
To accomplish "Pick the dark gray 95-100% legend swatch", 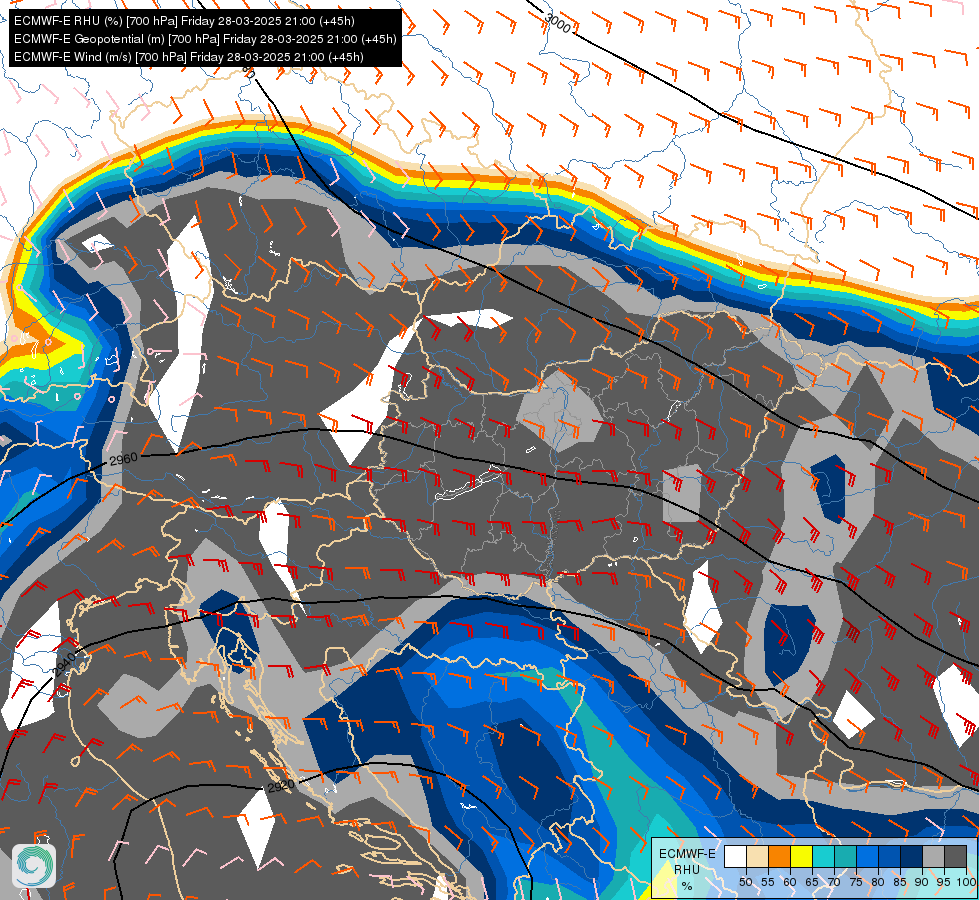I will point(956,856).
